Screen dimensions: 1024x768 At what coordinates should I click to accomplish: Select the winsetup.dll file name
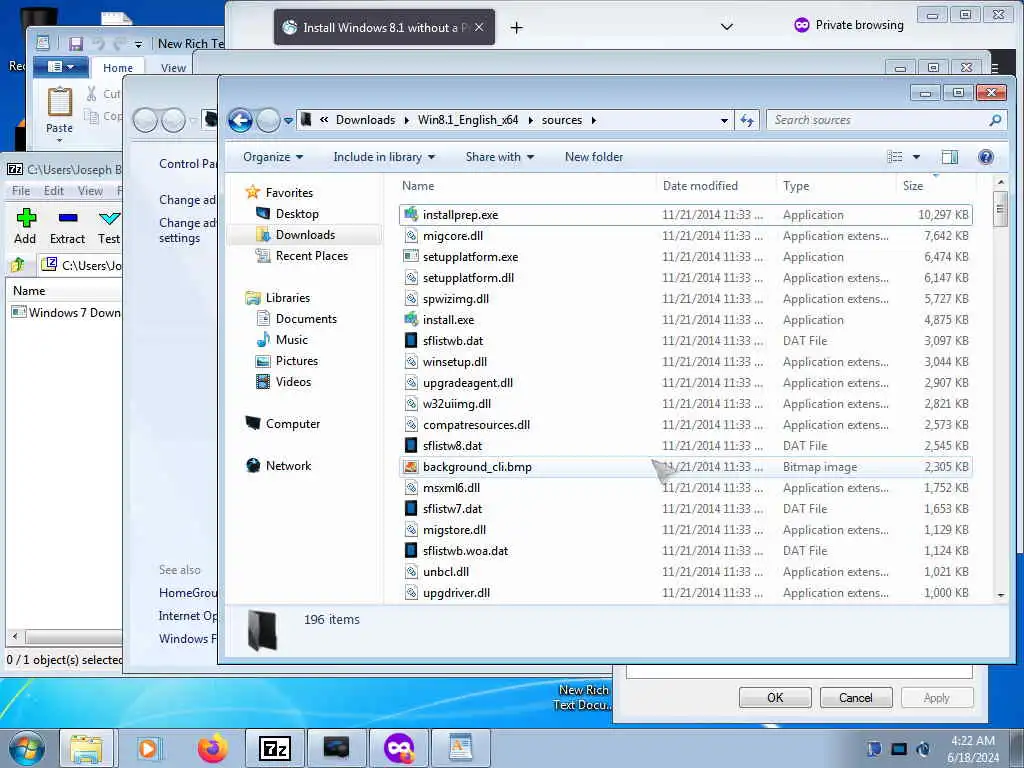coord(455,362)
